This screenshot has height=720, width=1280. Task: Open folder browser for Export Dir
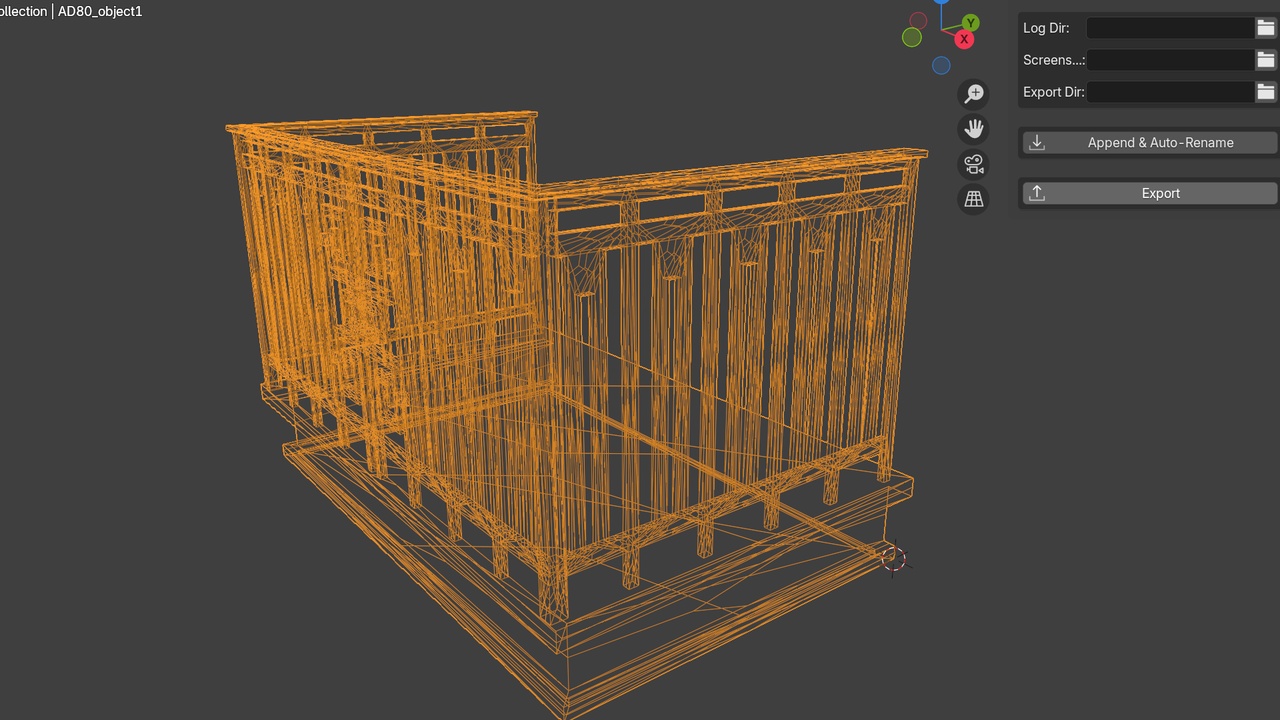[1265, 92]
